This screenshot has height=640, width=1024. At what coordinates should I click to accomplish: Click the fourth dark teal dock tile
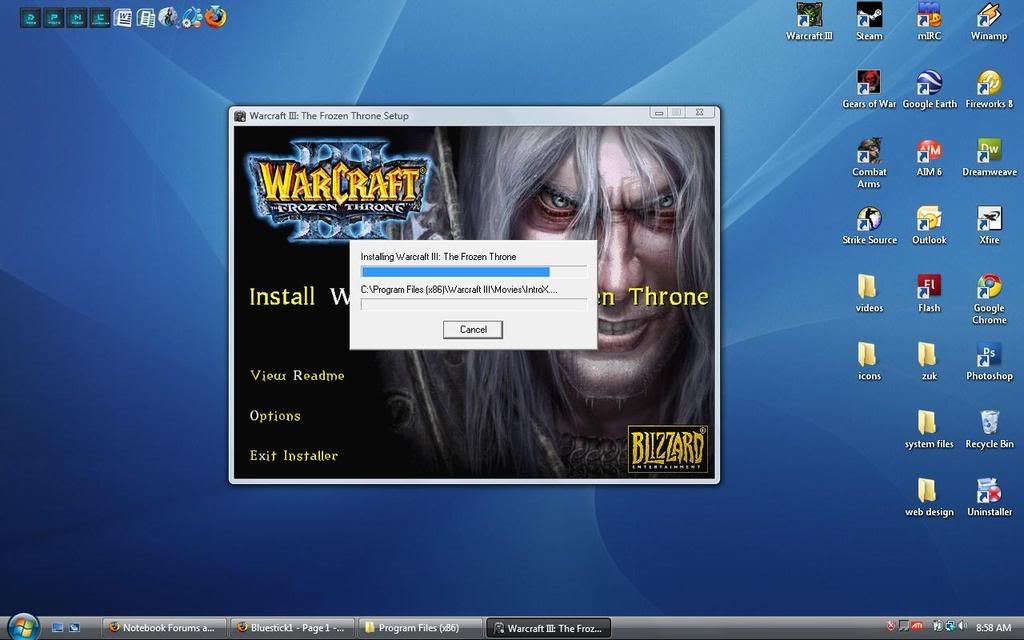(99, 17)
